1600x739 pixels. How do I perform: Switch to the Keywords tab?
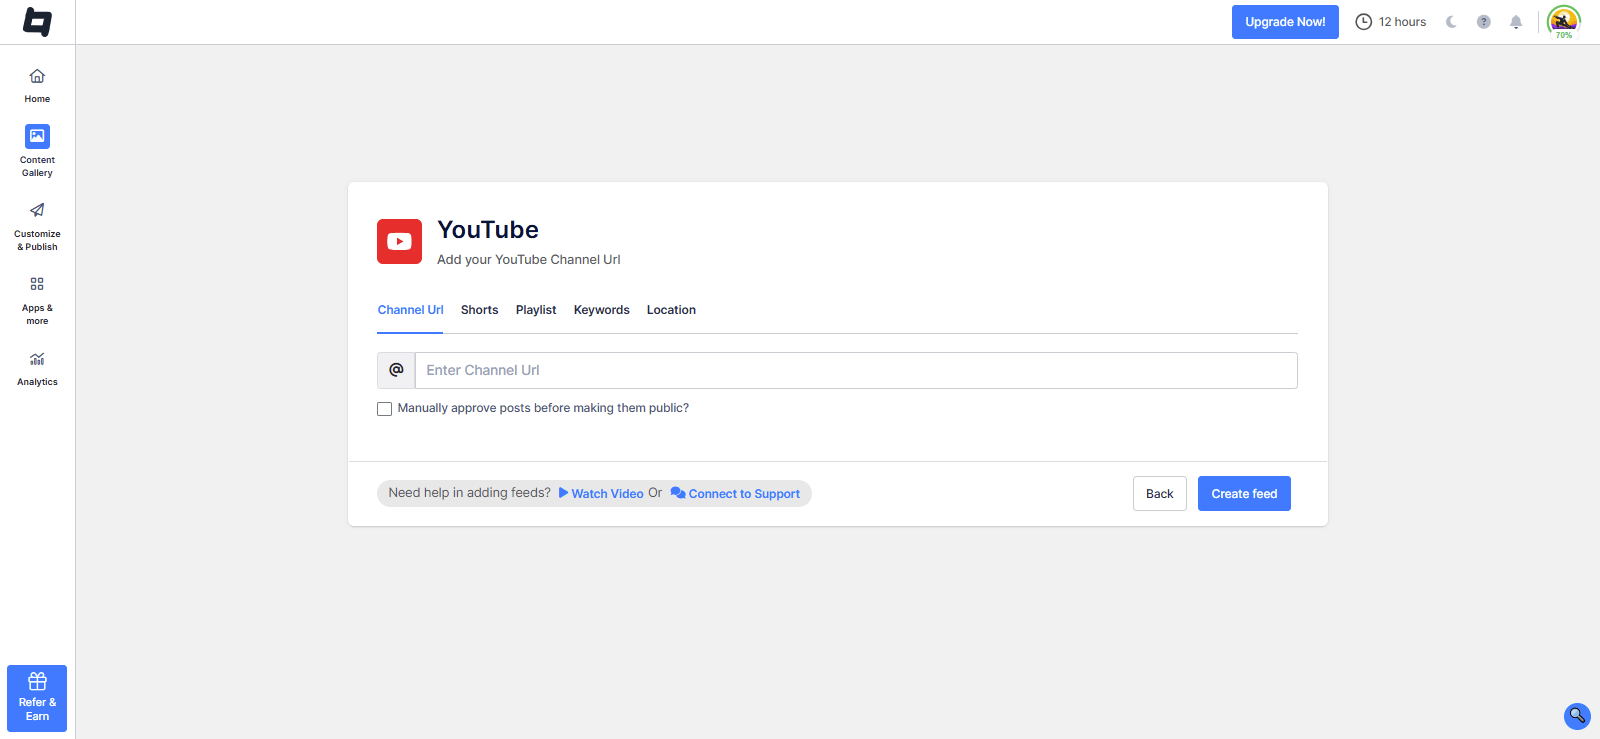[602, 310]
